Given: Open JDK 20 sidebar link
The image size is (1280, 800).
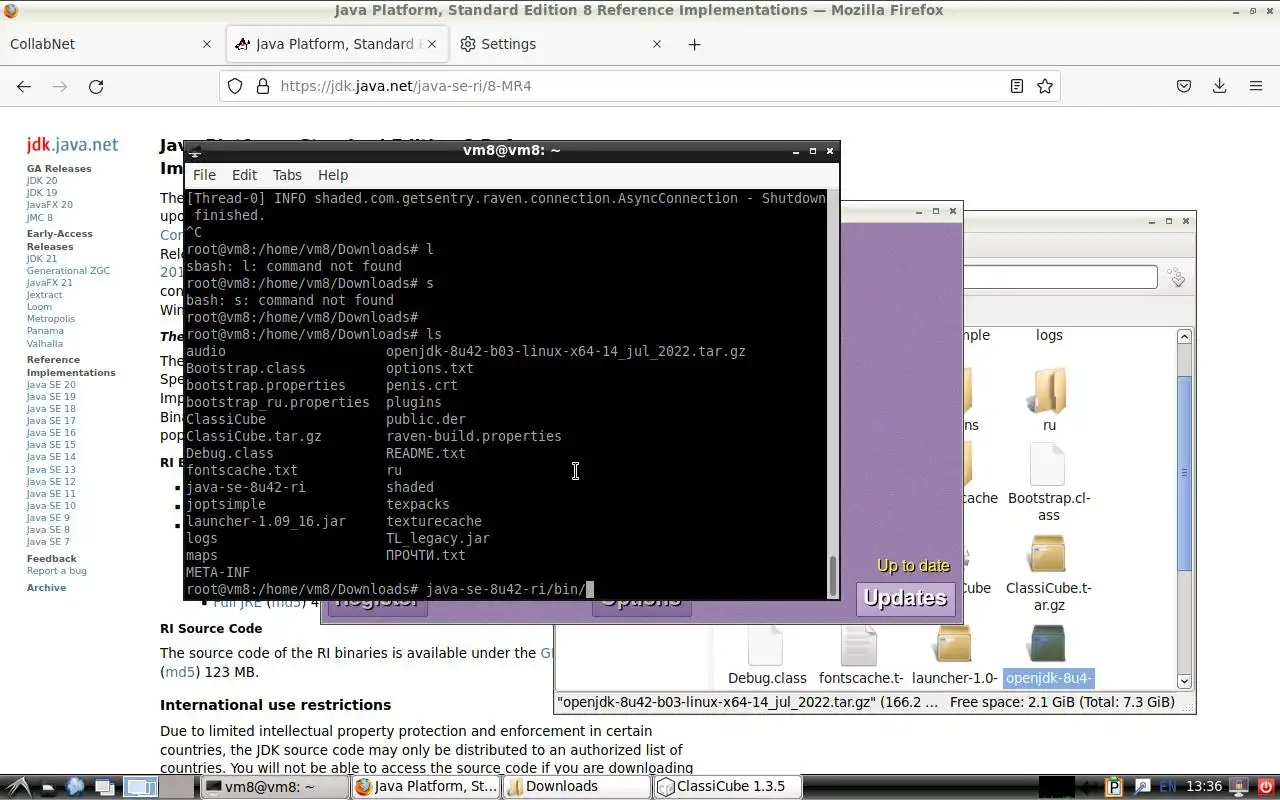Looking at the screenshot, I should click(x=42, y=181).
